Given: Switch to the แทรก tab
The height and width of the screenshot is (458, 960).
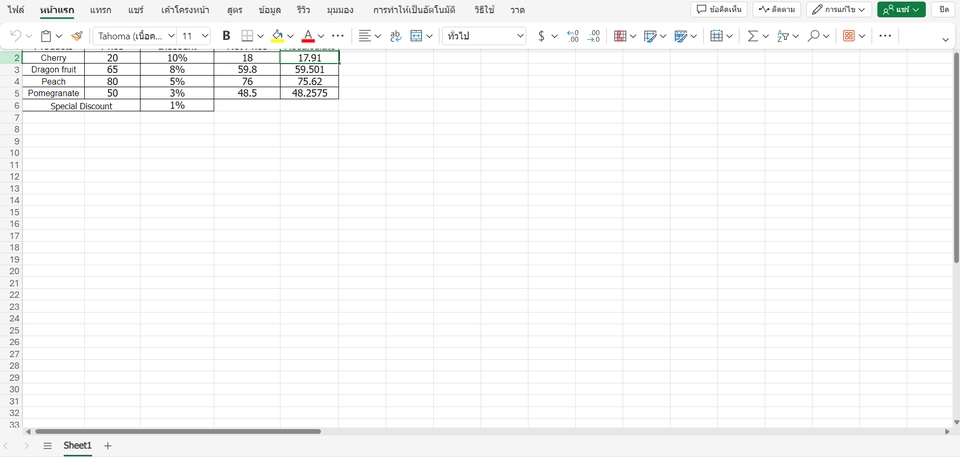Looking at the screenshot, I should click(100, 10).
